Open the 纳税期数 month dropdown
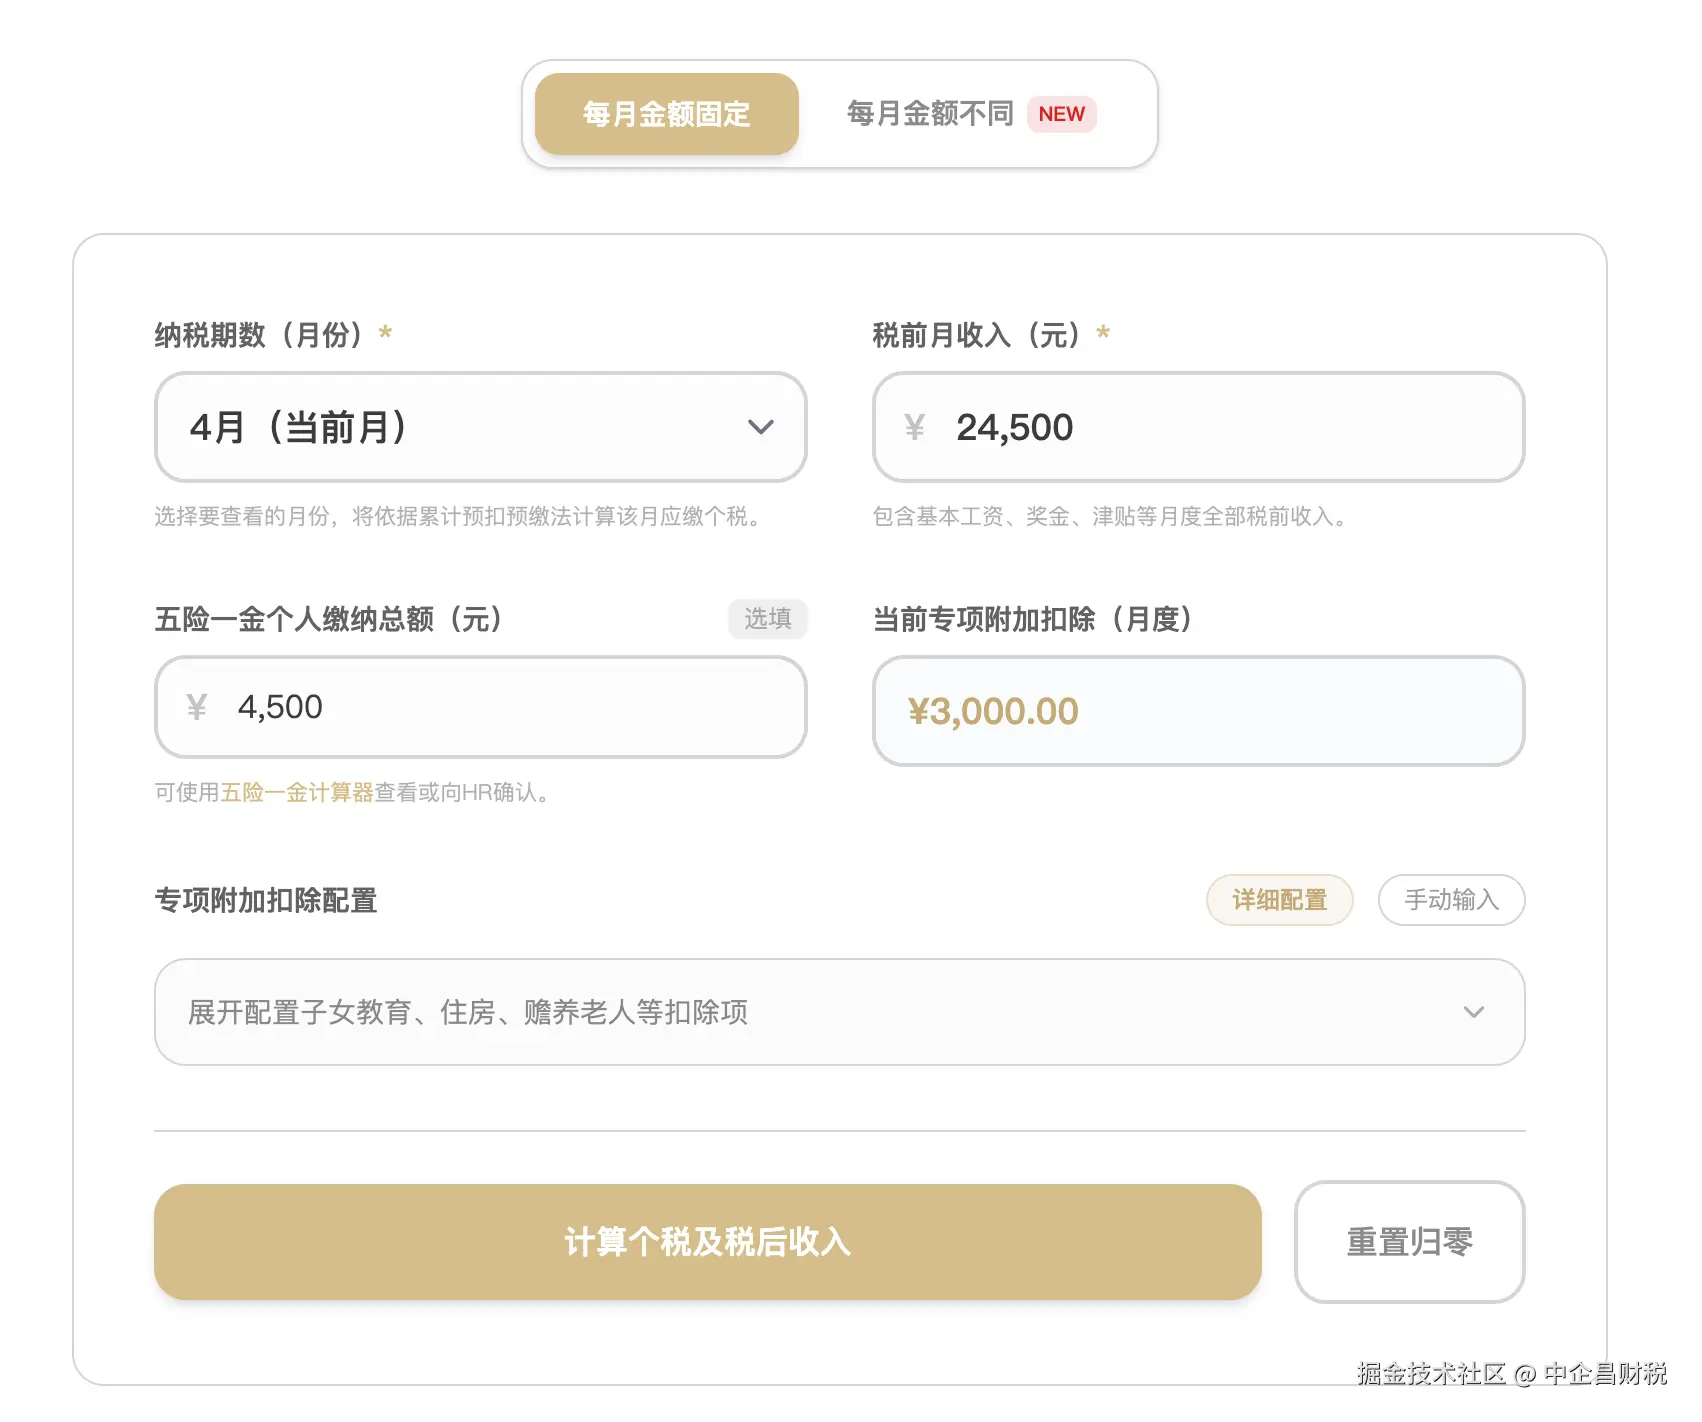Viewport: 1702px width, 1422px height. pyautogui.click(x=480, y=428)
